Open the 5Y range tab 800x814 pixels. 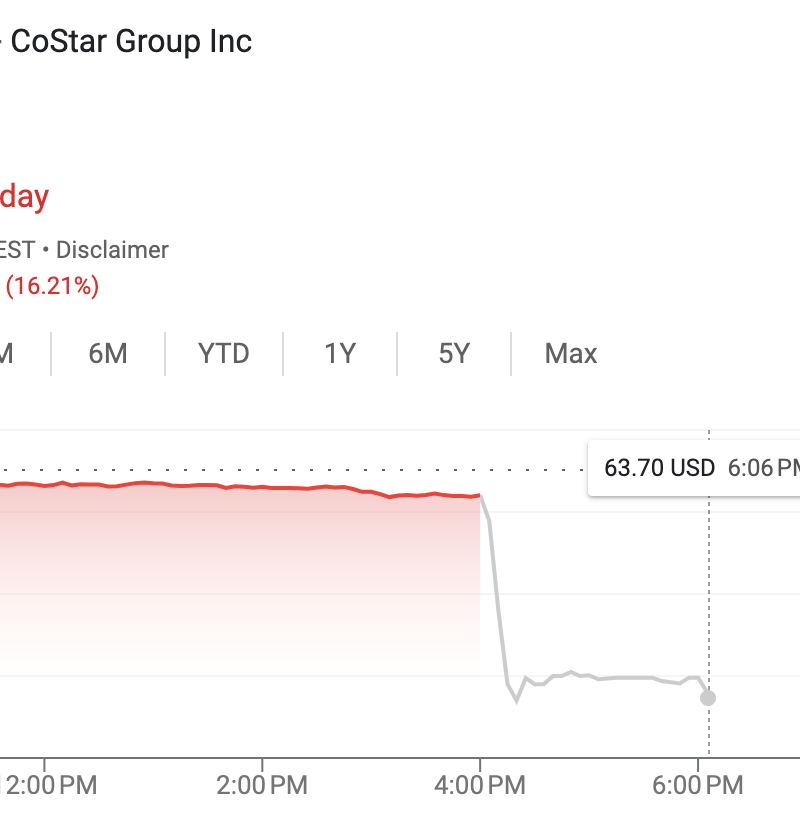pos(454,353)
